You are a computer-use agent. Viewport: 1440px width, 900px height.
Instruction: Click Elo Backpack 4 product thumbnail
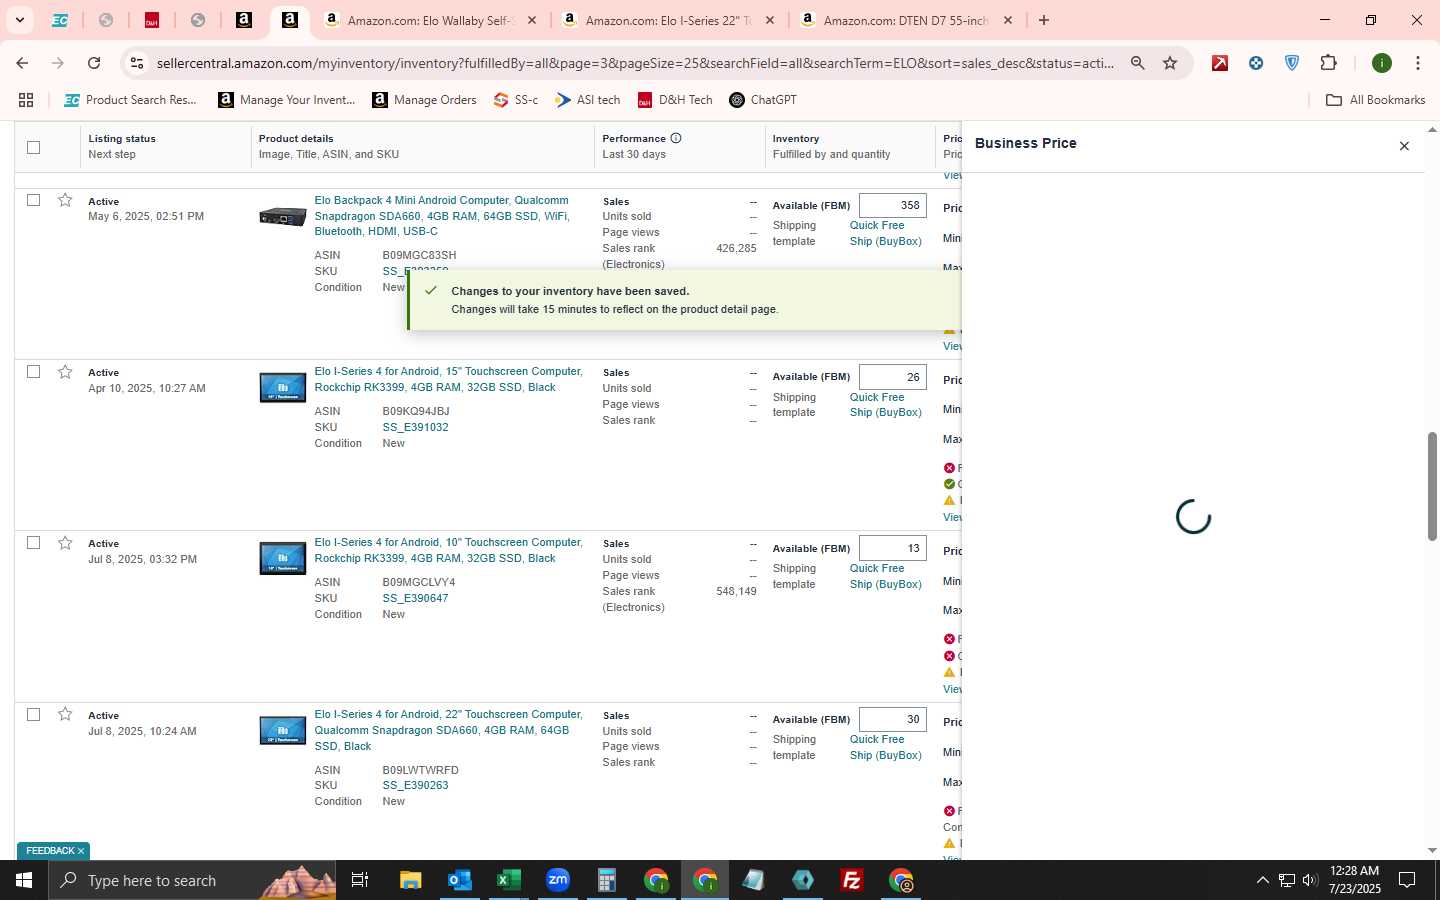(x=283, y=216)
